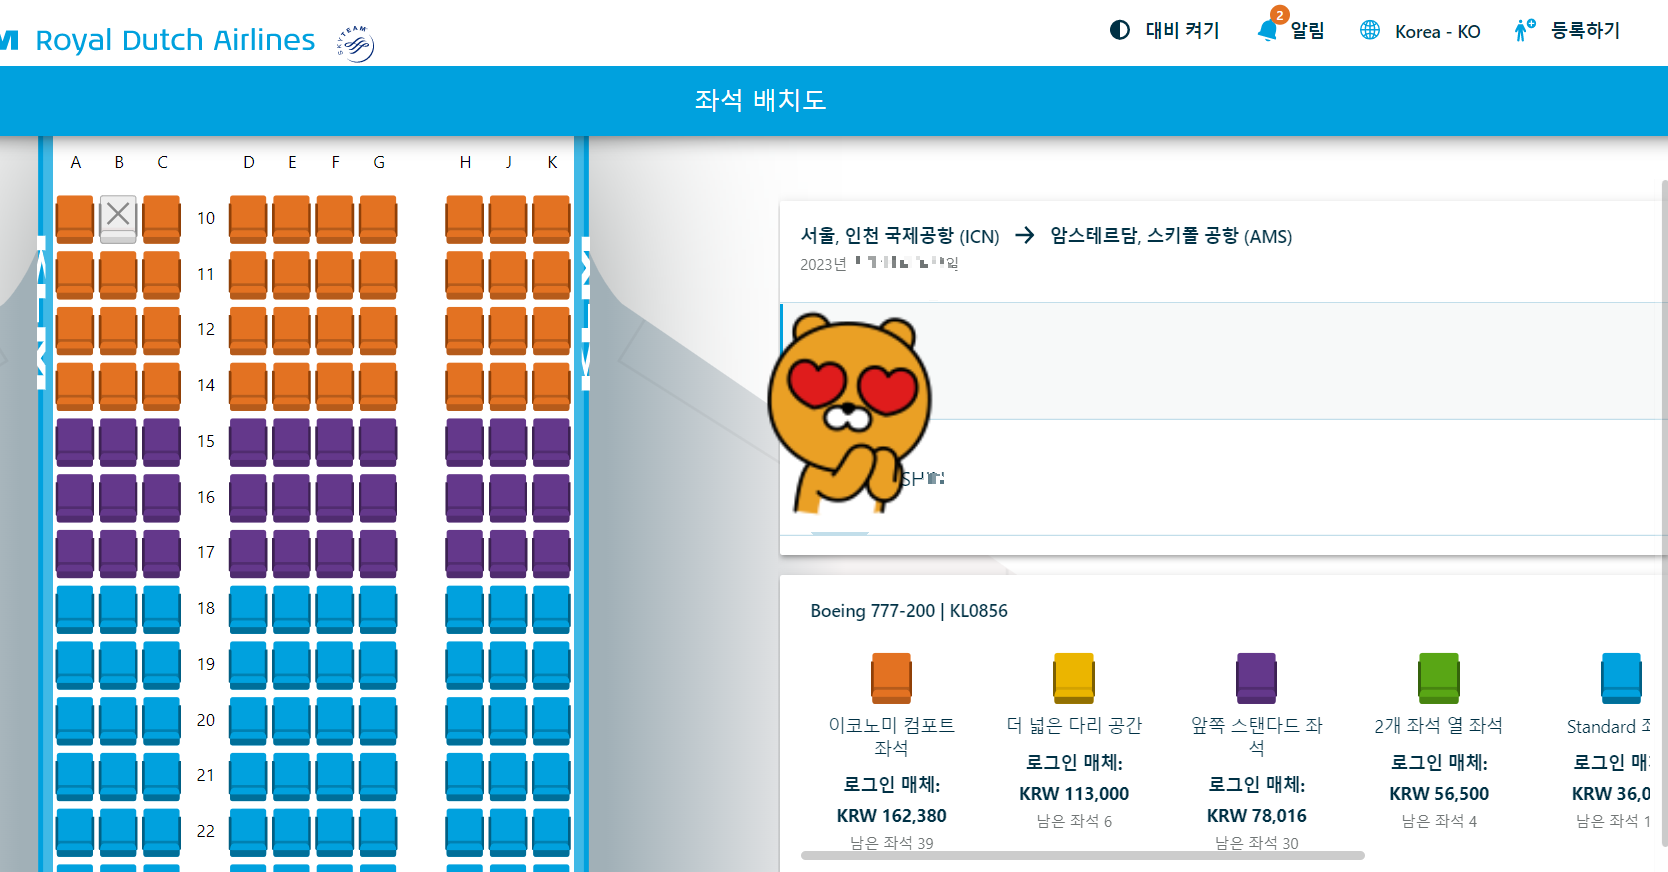Click price KRW 78,016
The height and width of the screenshot is (872, 1668).
coord(1256,816)
